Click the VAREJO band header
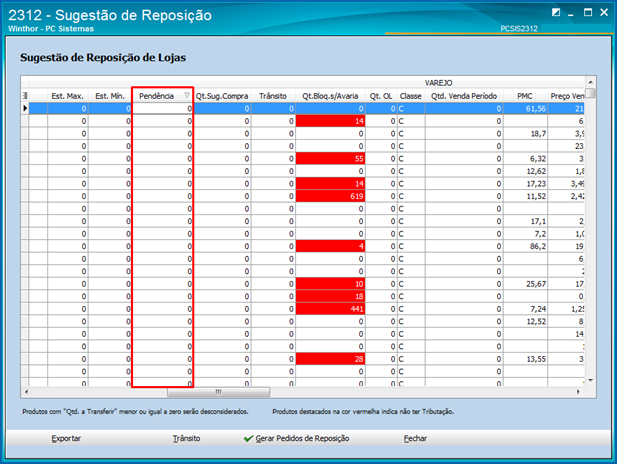This screenshot has width=617, height=464. (x=438, y=83)
